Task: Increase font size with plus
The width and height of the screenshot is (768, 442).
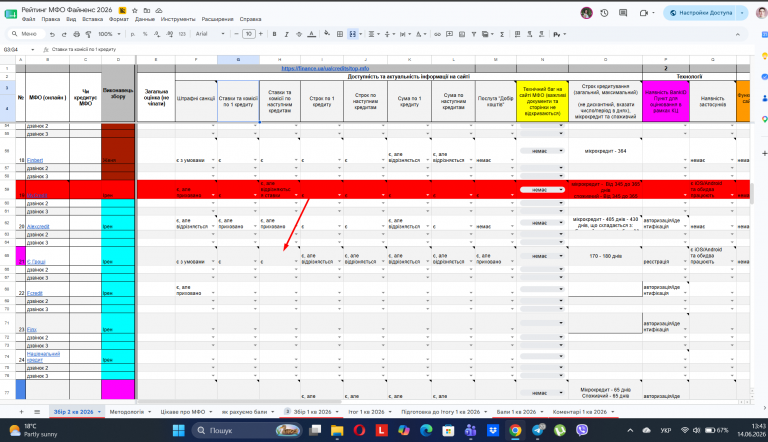Action: click(261, 34)
